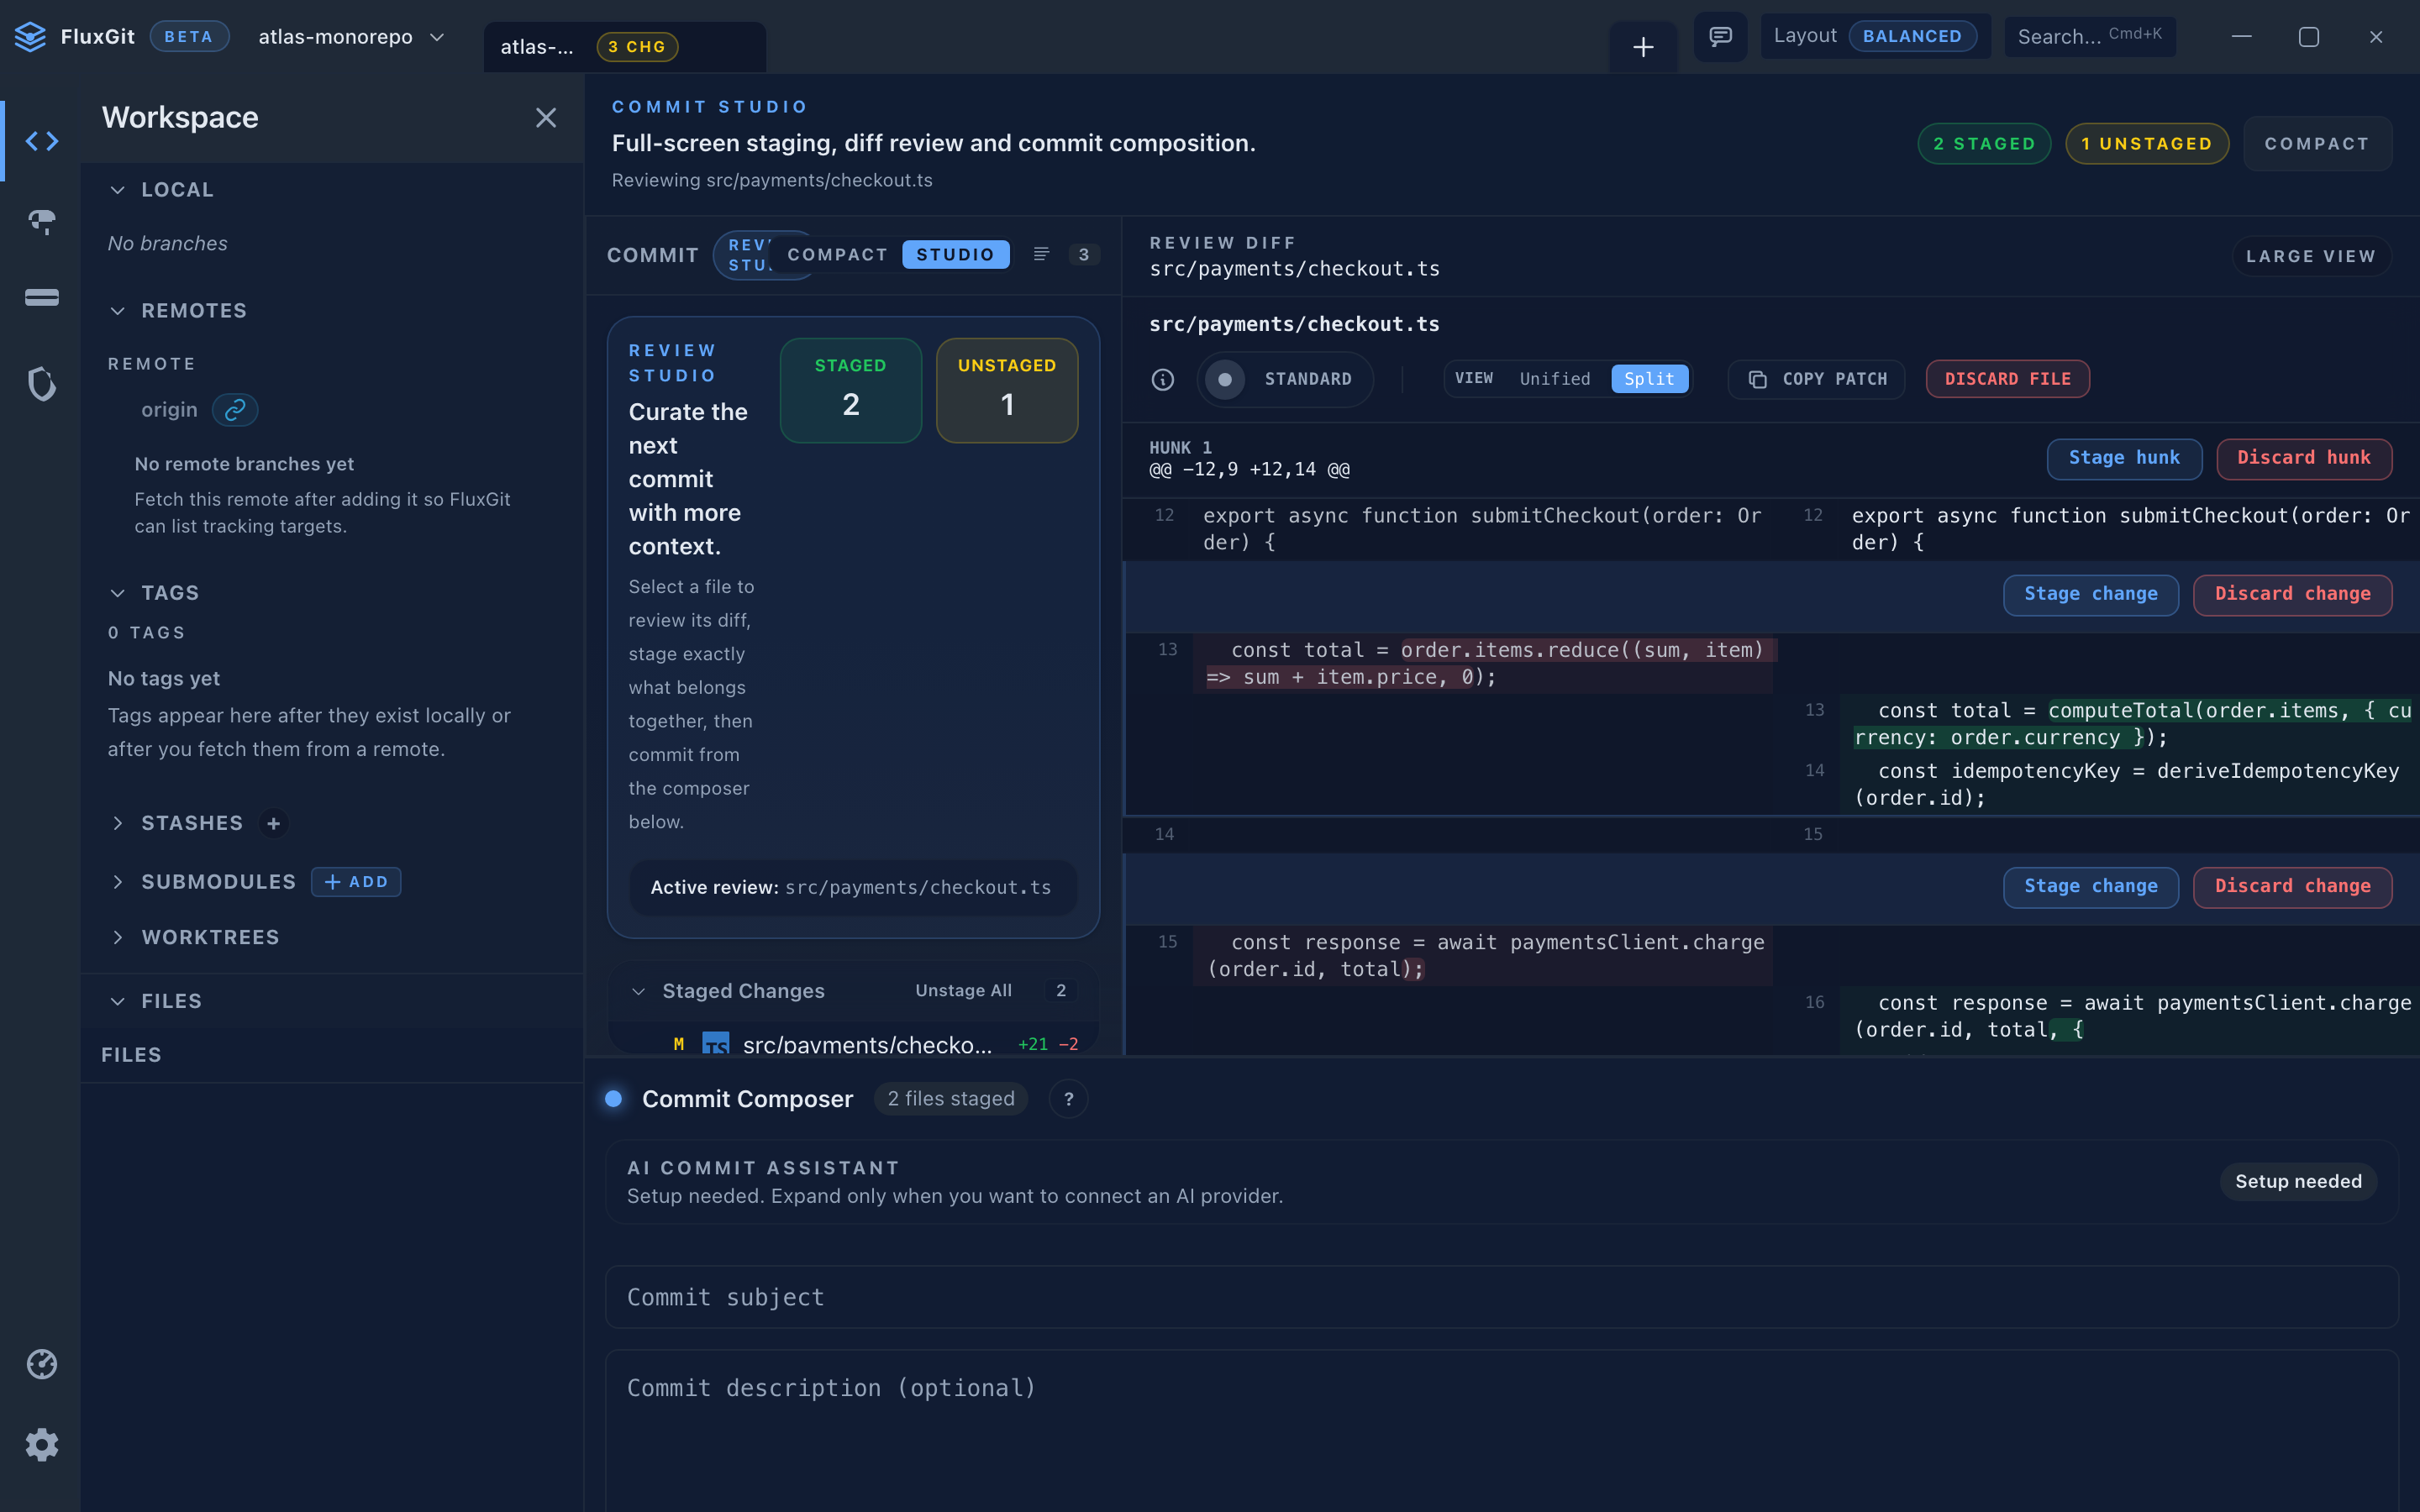
Task: Expand the SUBMODULES section
Action: coord(118,882)
